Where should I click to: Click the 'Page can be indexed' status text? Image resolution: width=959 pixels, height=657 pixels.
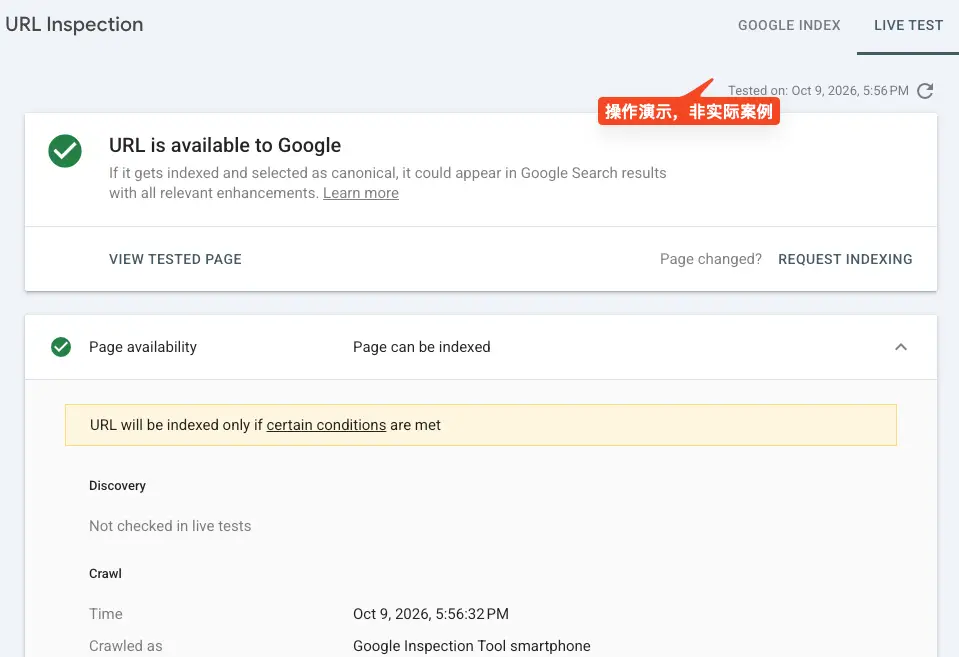[x=421, y=347]
